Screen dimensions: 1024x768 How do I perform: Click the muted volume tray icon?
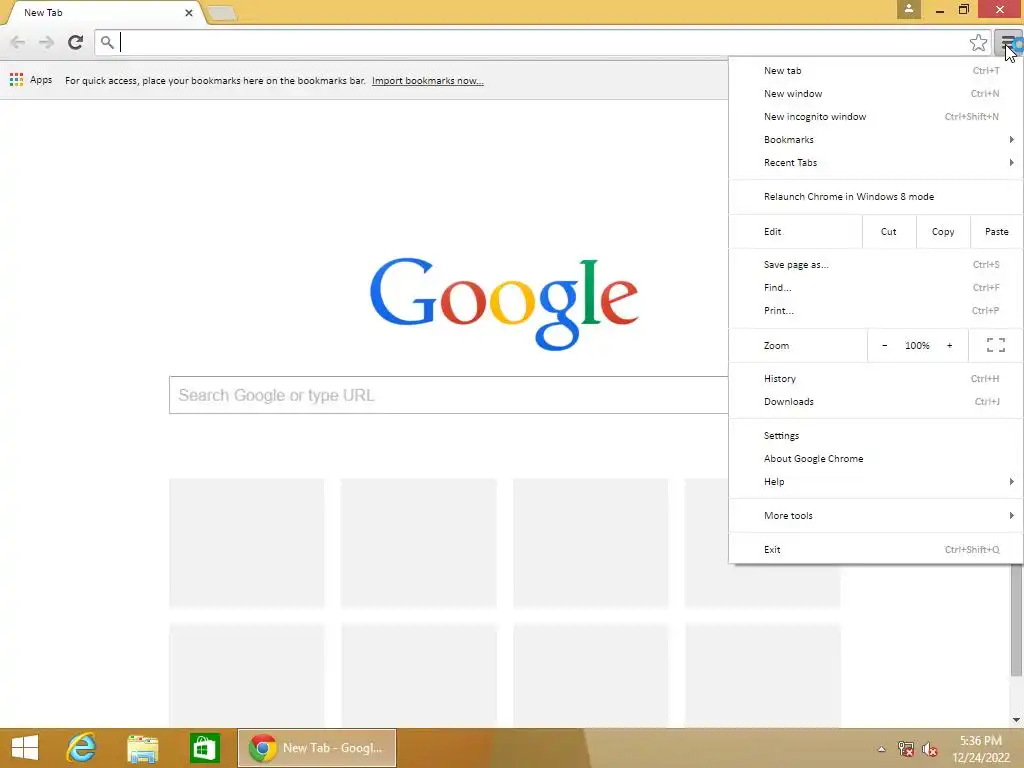[x=930, y=749]
